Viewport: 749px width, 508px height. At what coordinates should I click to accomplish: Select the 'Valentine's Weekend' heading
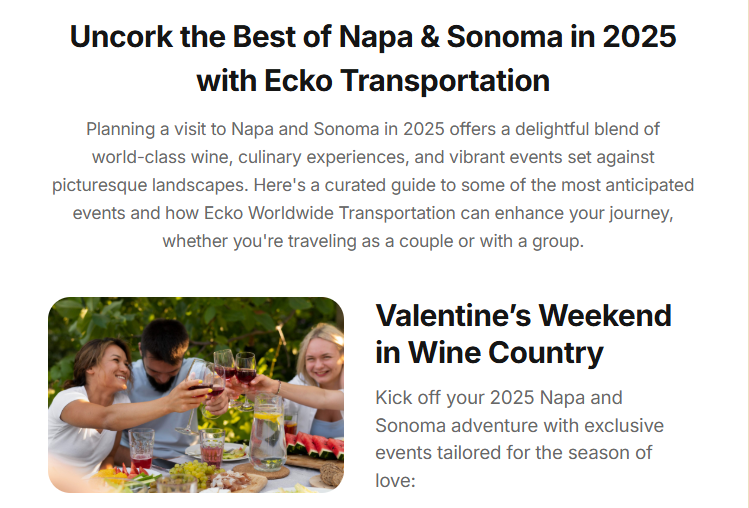pos(524,316)
